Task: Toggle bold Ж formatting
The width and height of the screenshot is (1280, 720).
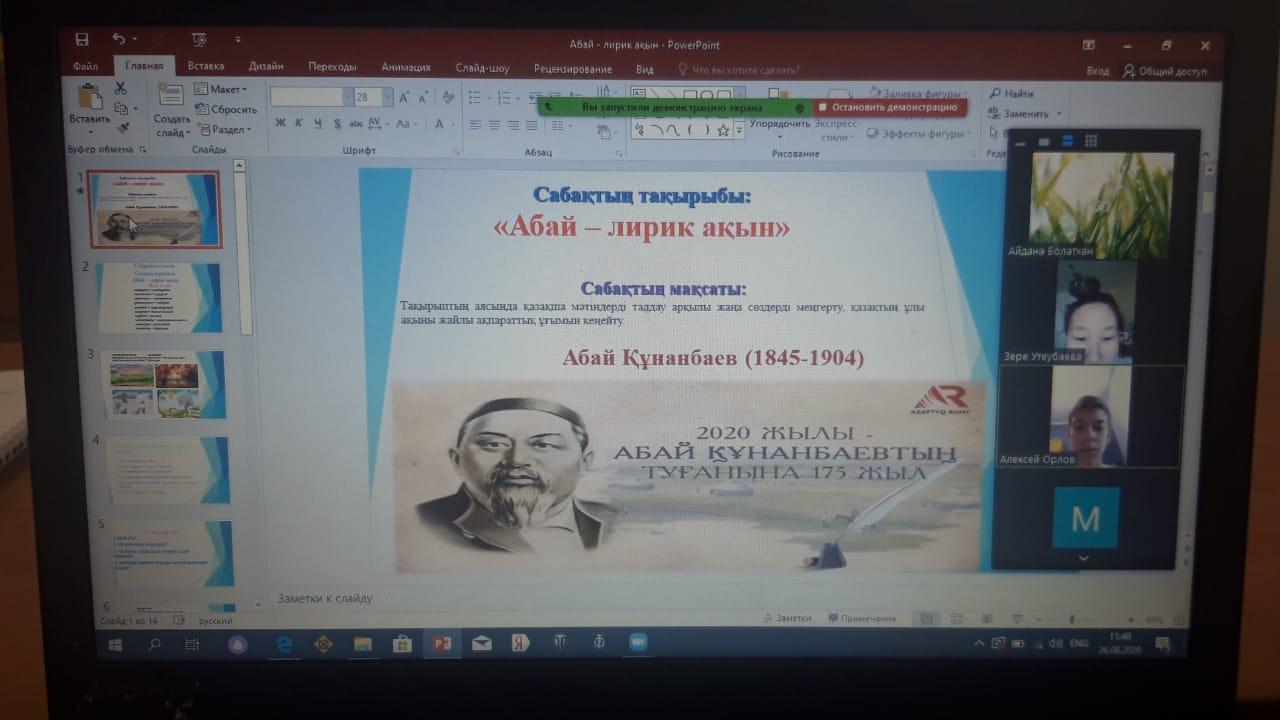Action: [x=281, y=124]
